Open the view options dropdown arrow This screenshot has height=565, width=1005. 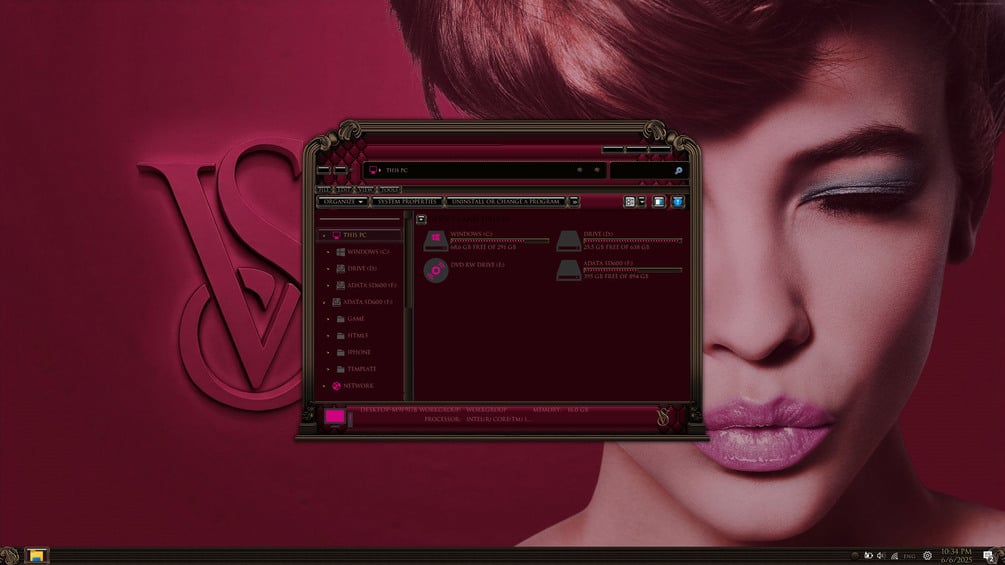(x=642, y=202)
